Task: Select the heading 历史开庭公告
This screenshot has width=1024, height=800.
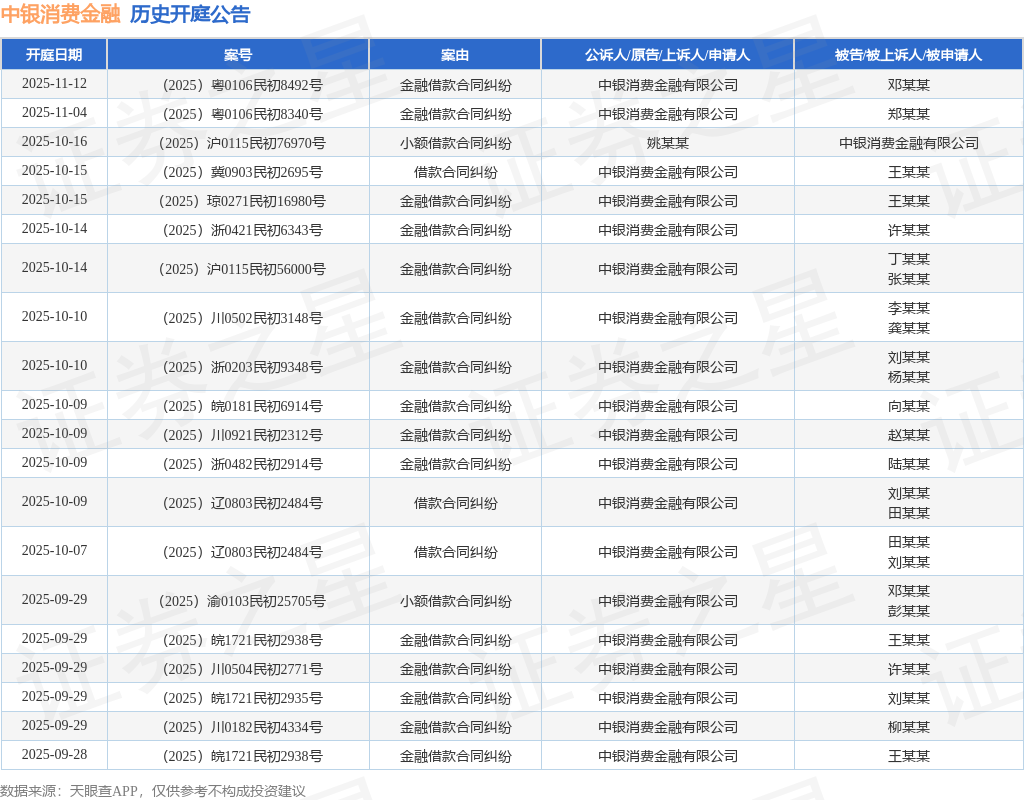Action: [x=190, y=14]
